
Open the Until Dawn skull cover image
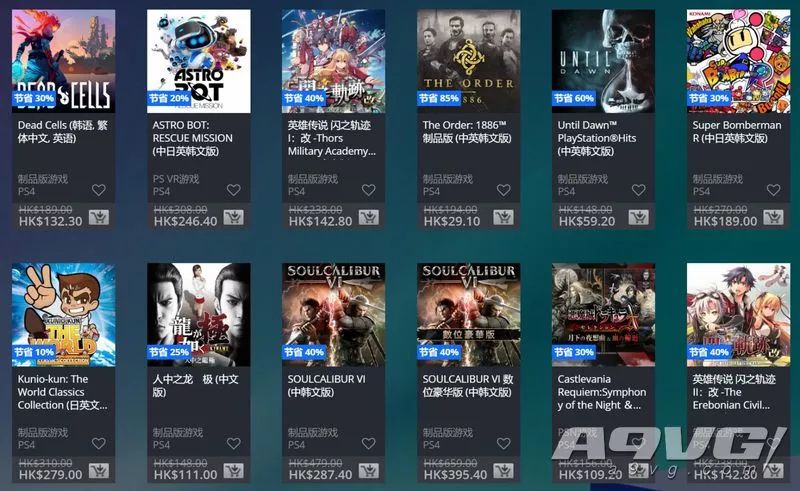click(603, 61)
